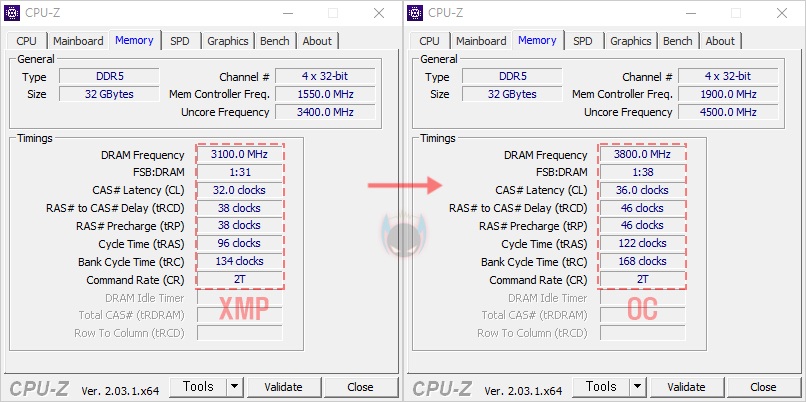Close the right CPU-Z window via title bar X
The image size is (806, 402).
pyautogui.click(x=782, y=13)
